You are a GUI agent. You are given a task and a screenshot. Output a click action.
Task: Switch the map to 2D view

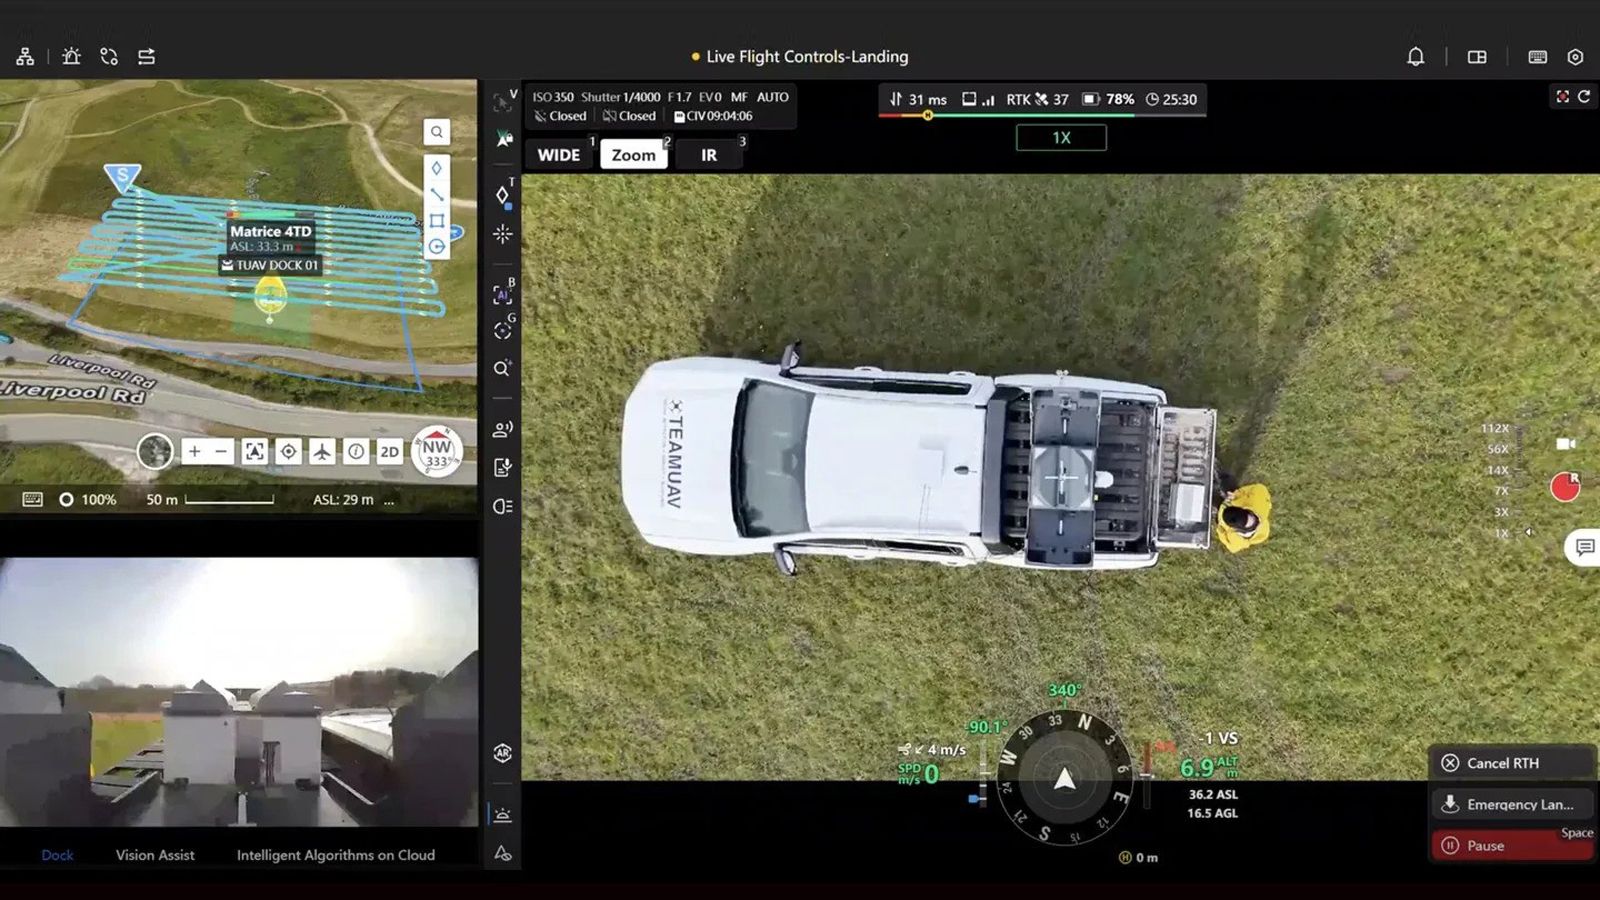[389, 451]
